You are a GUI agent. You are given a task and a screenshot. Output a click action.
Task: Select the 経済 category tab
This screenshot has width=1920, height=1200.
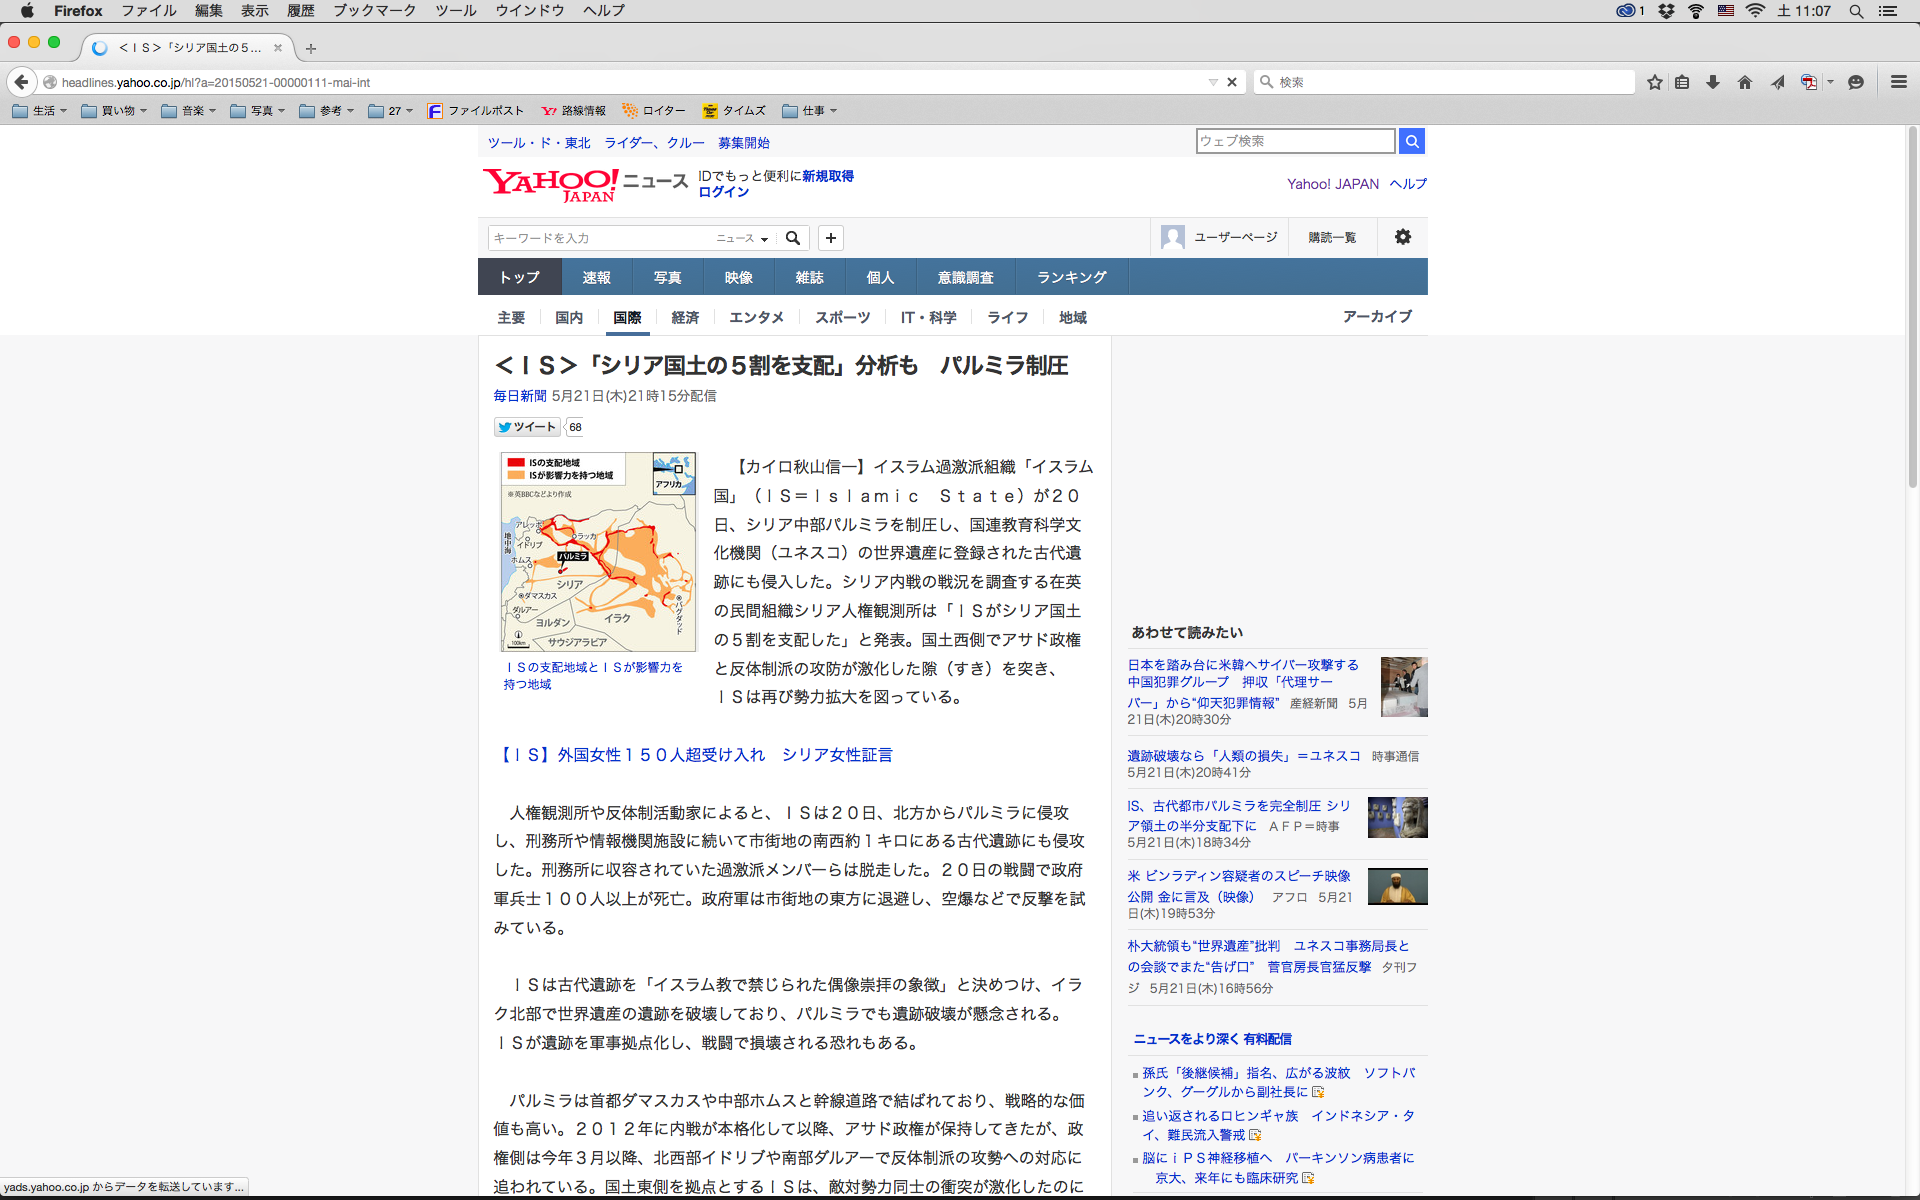(685, 317)
